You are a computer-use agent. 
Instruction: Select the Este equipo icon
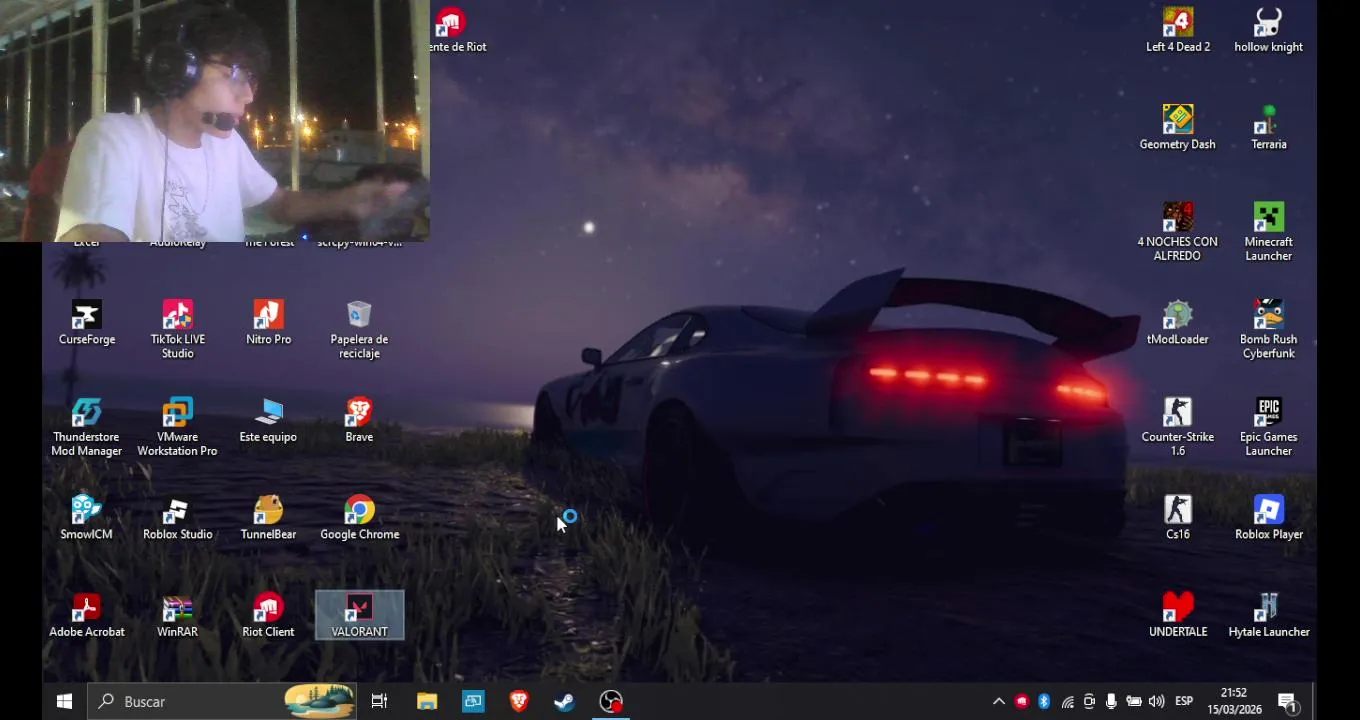coord(268,420)
